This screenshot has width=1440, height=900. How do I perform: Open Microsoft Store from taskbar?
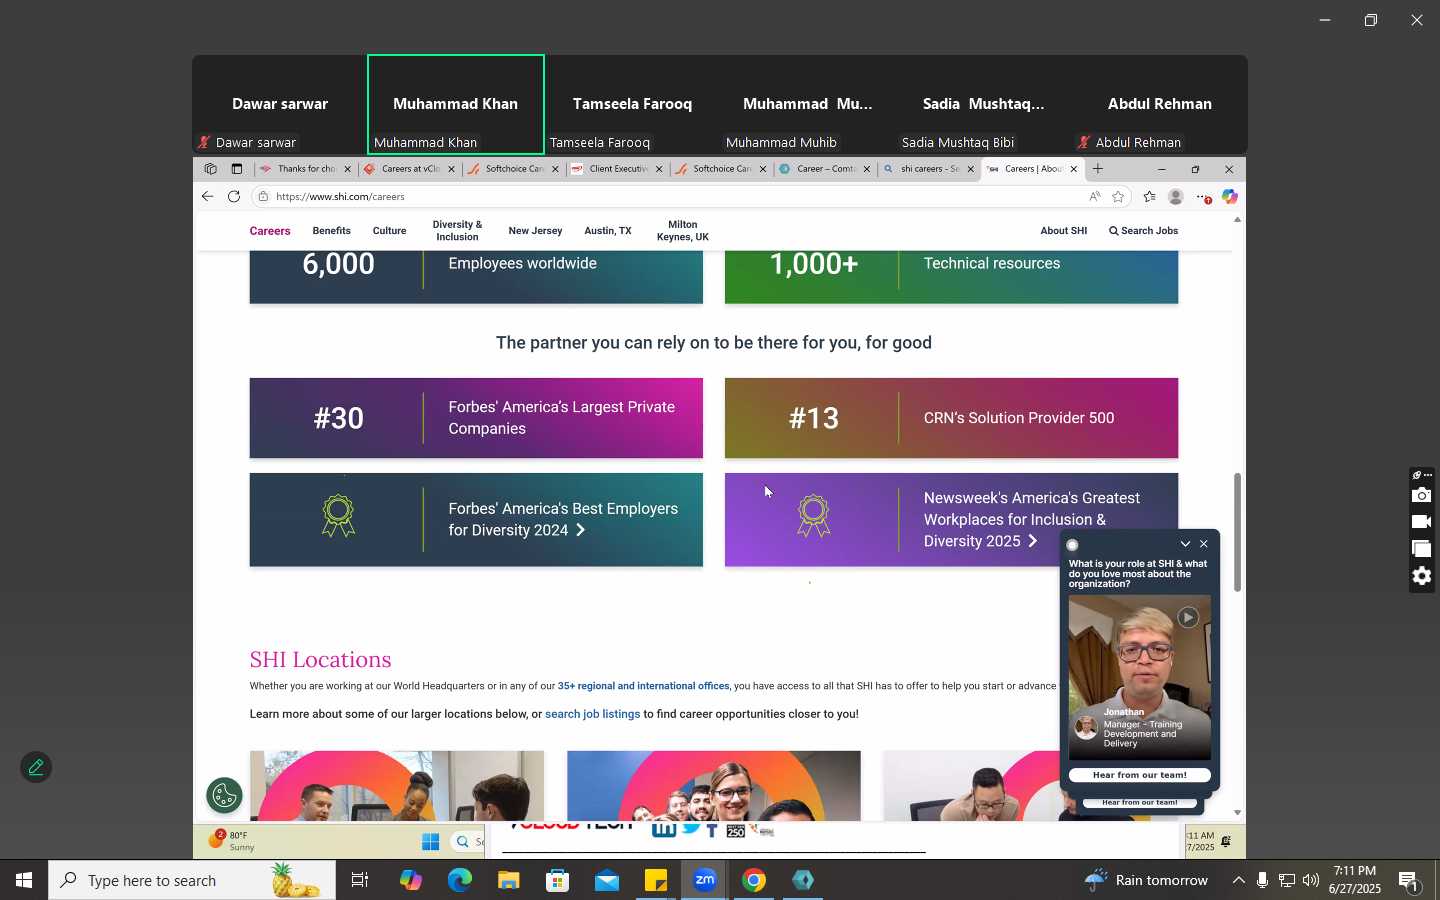coord(557,880)
